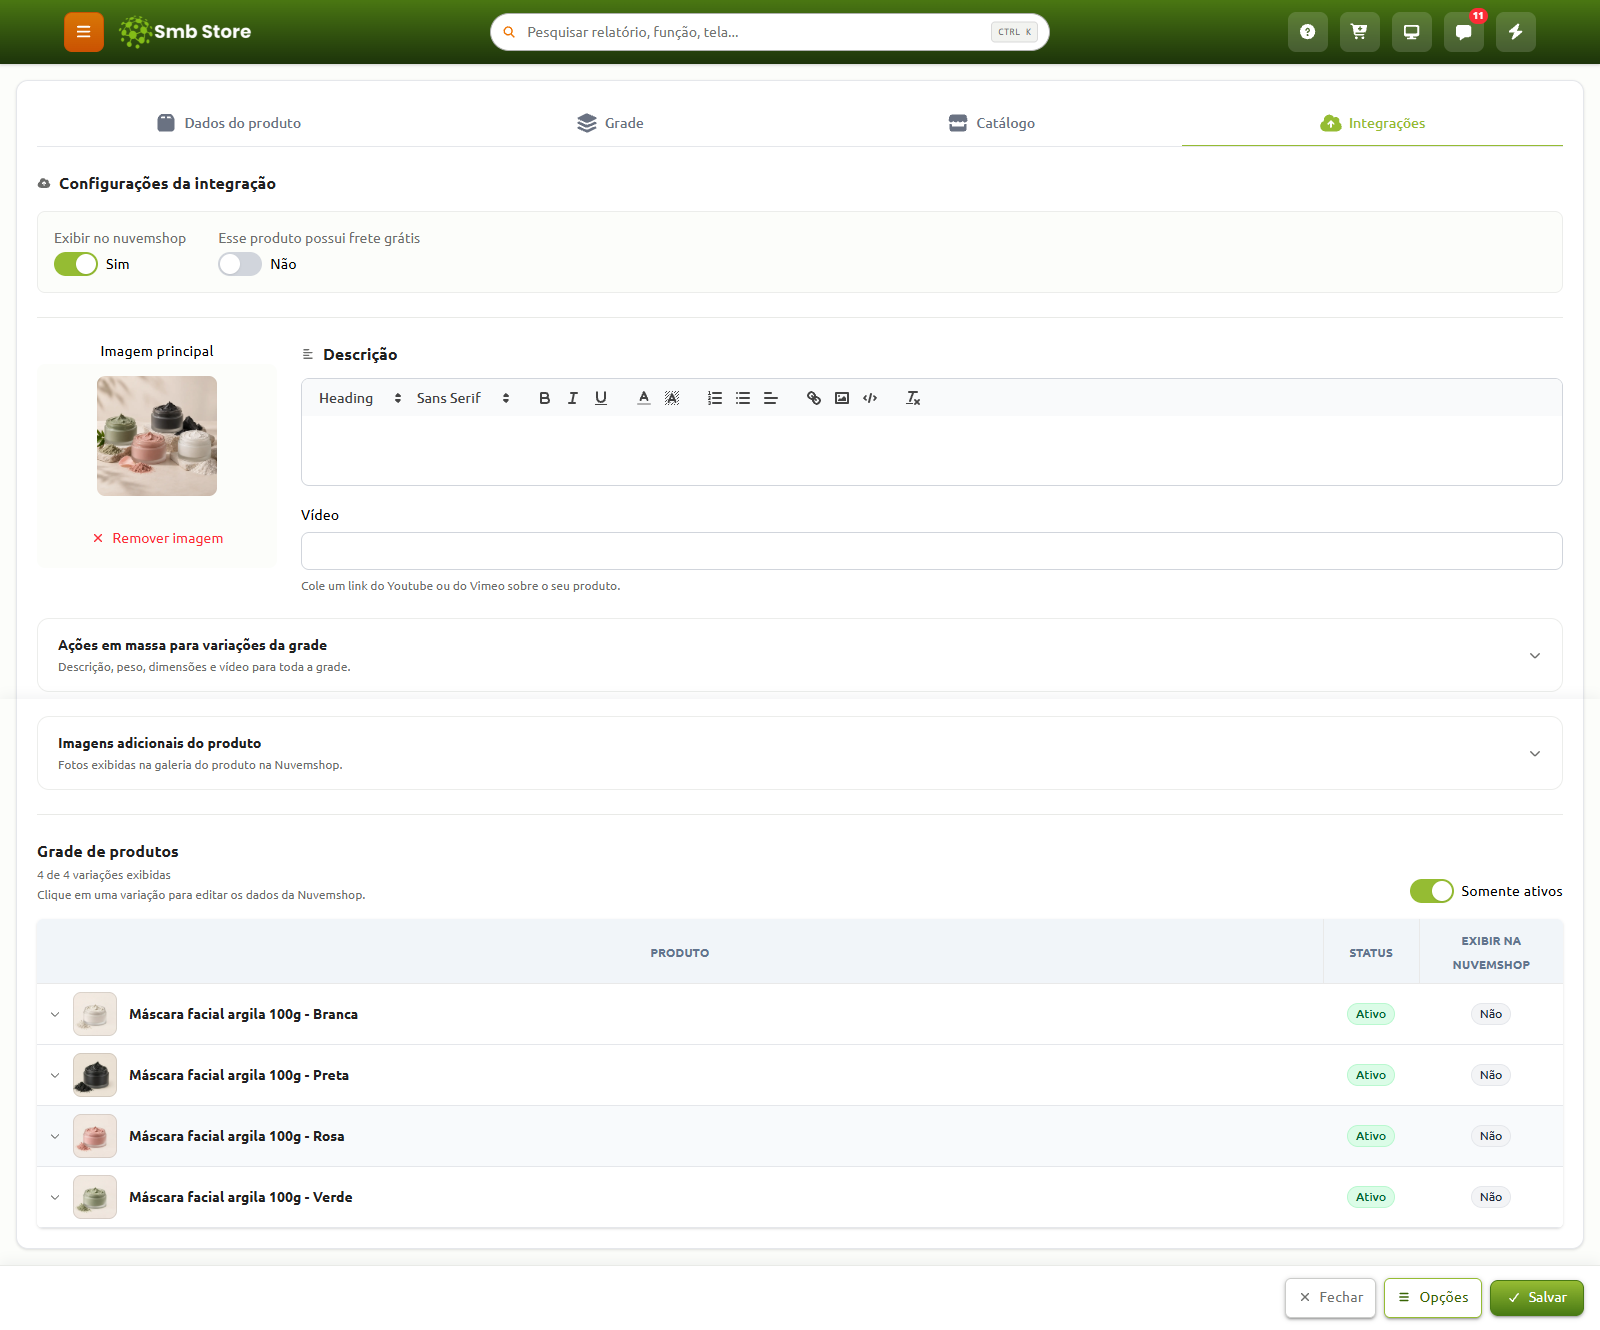Toggle bold in the description editor

pos(544,398)
